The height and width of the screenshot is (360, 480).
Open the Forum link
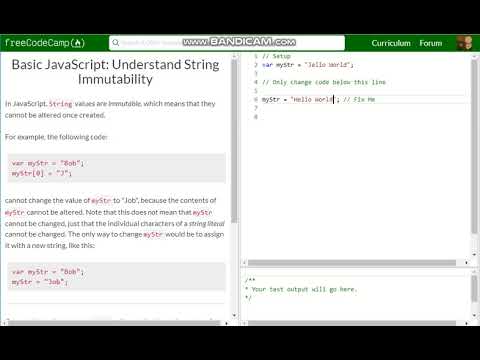click(x=431, y=43)
